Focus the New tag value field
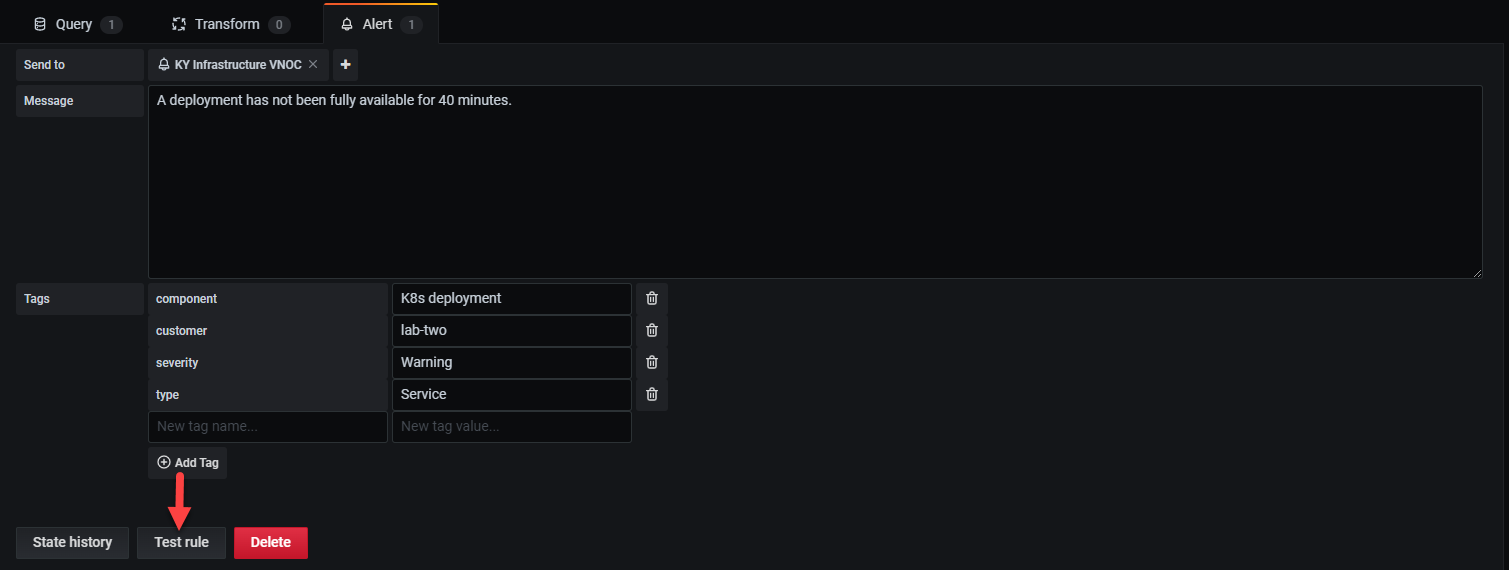This screenshot has height=570, width=1509. click(x=511, y=427)
